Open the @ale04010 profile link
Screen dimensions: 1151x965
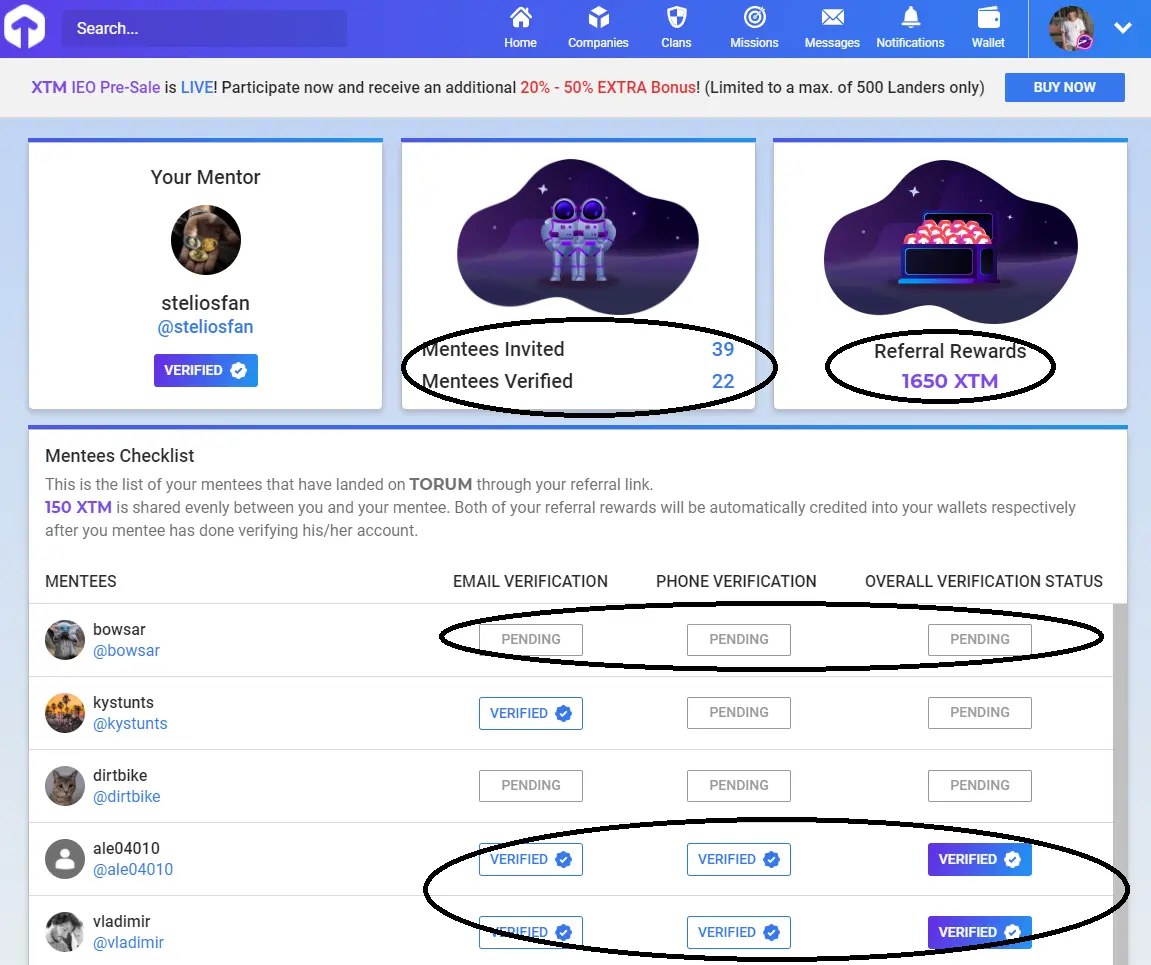click(133, 870)
